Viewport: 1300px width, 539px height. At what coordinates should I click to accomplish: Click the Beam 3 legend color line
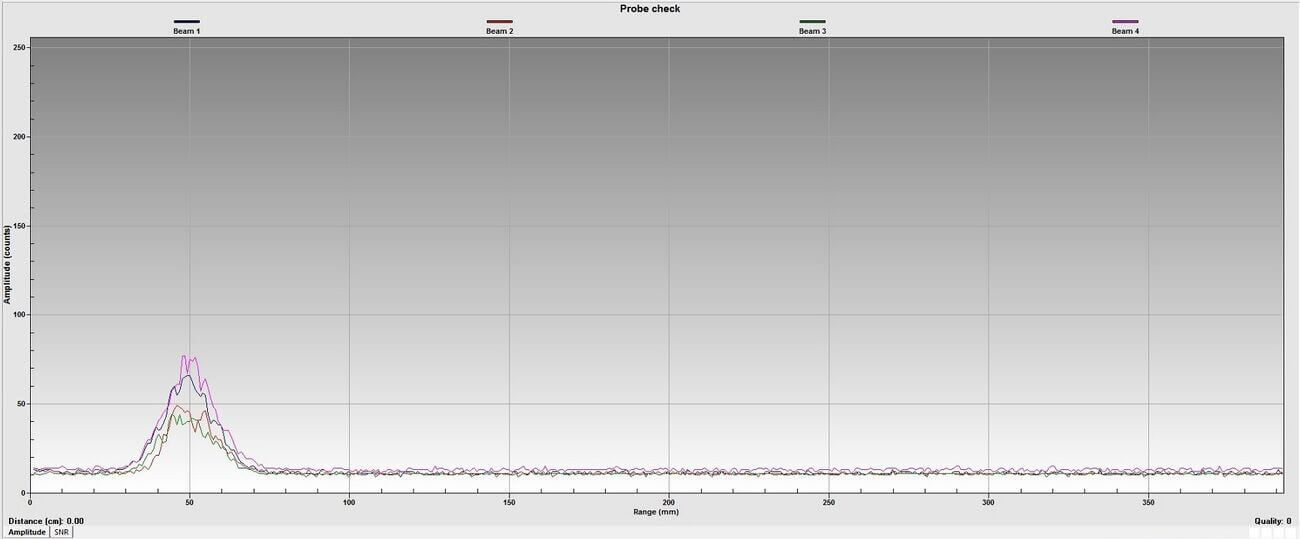pyautogui.click(x=812, y=21)
